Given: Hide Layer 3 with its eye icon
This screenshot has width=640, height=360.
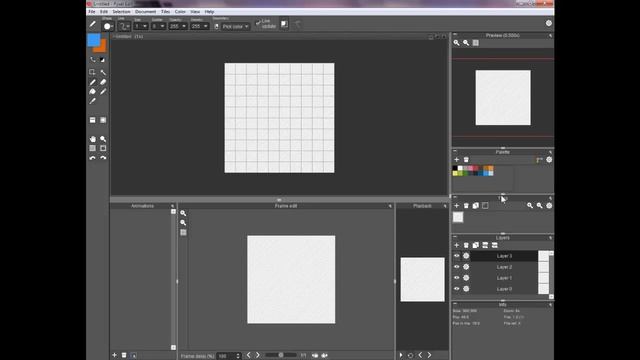Looking at the screenshot, I should (457, 256).
